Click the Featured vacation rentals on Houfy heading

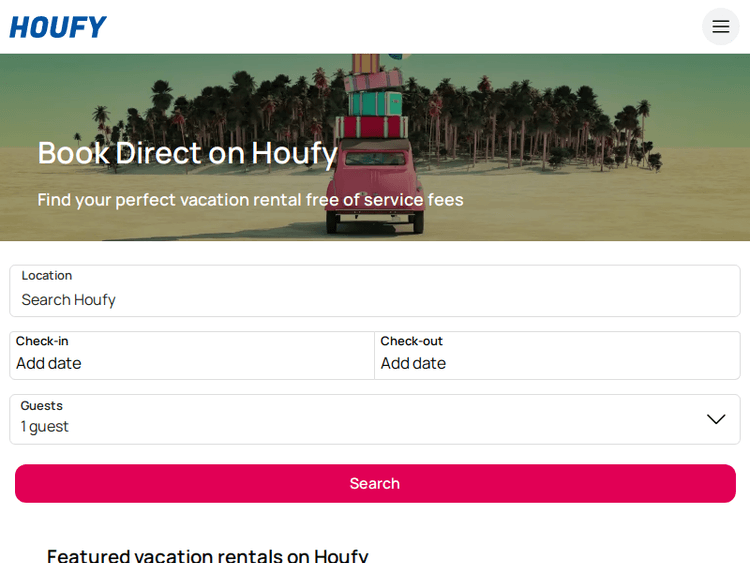pos(208,555)
